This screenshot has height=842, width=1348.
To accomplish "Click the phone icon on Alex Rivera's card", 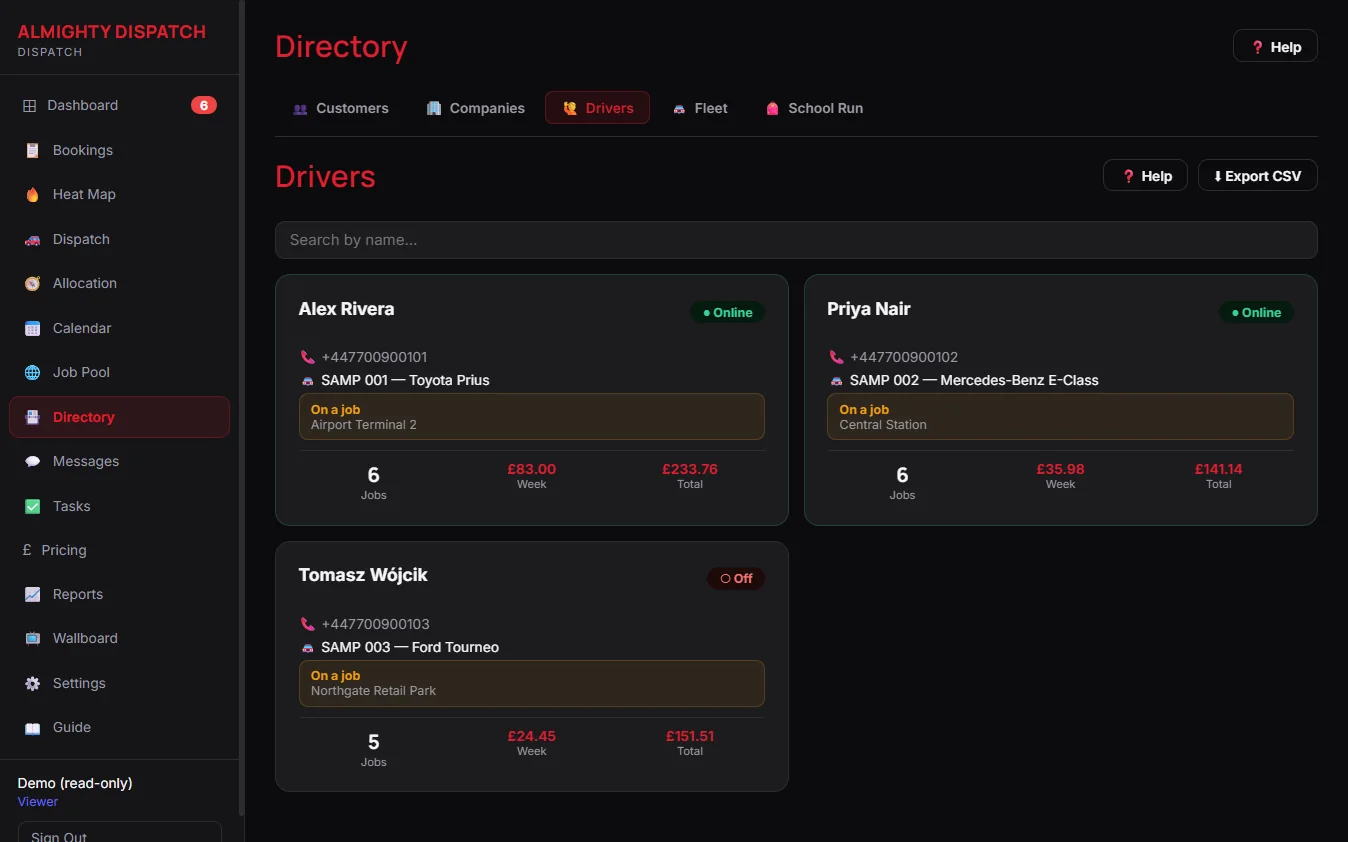I will tap(307, 357).
